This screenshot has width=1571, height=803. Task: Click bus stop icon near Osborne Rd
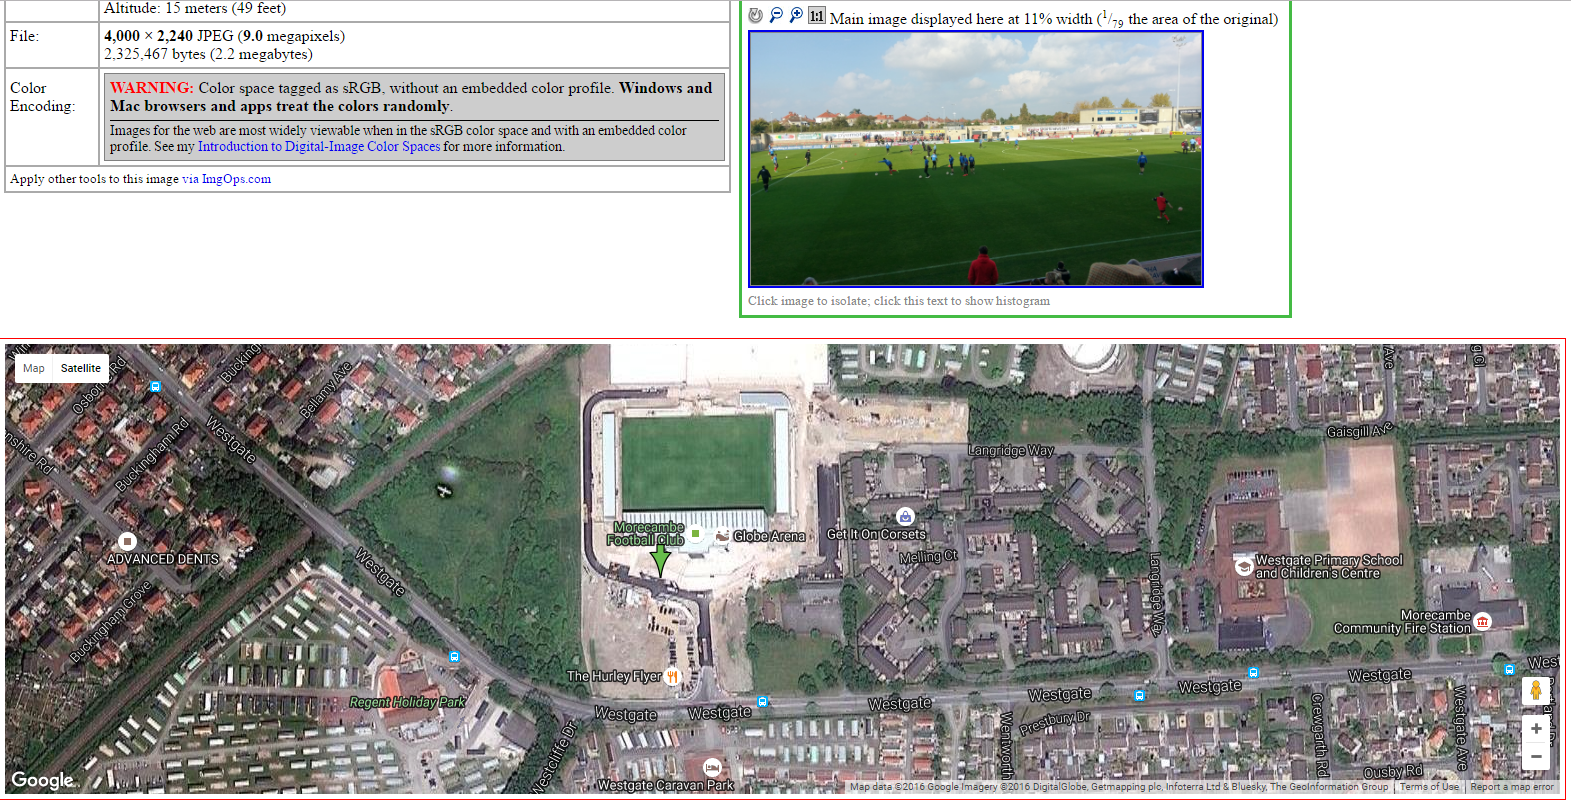[155, 386]
